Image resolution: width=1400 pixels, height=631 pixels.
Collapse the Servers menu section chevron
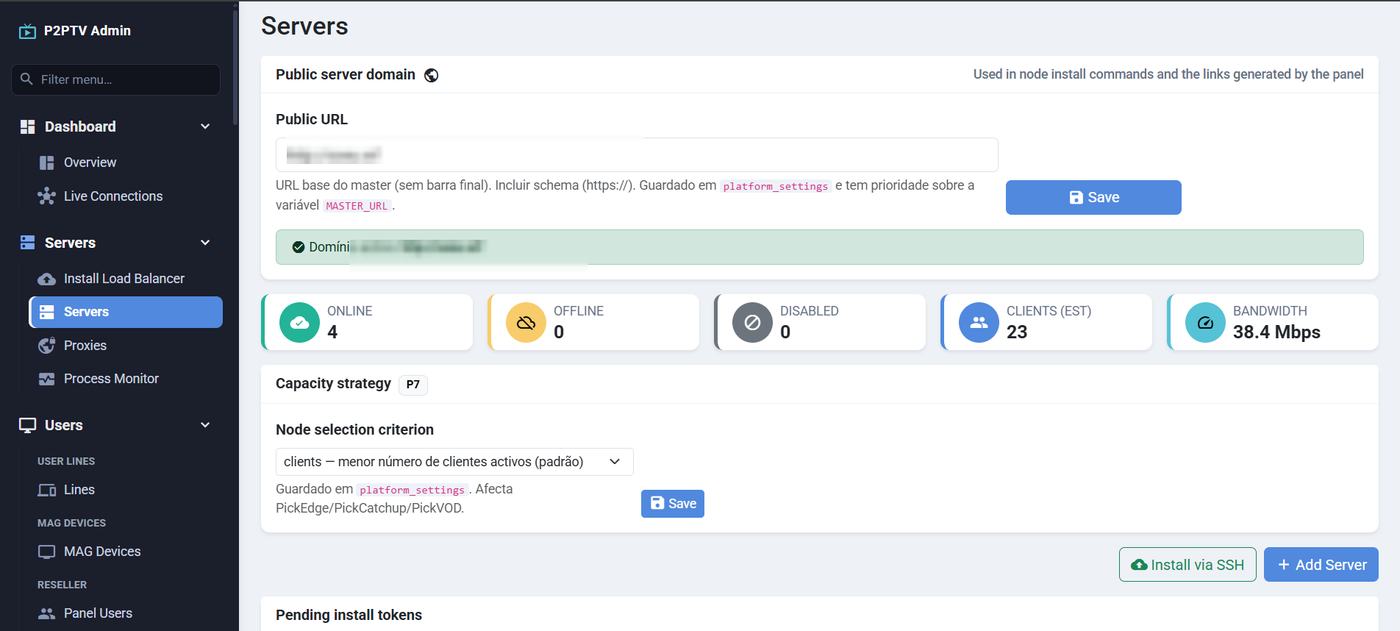tap(205, 243)
